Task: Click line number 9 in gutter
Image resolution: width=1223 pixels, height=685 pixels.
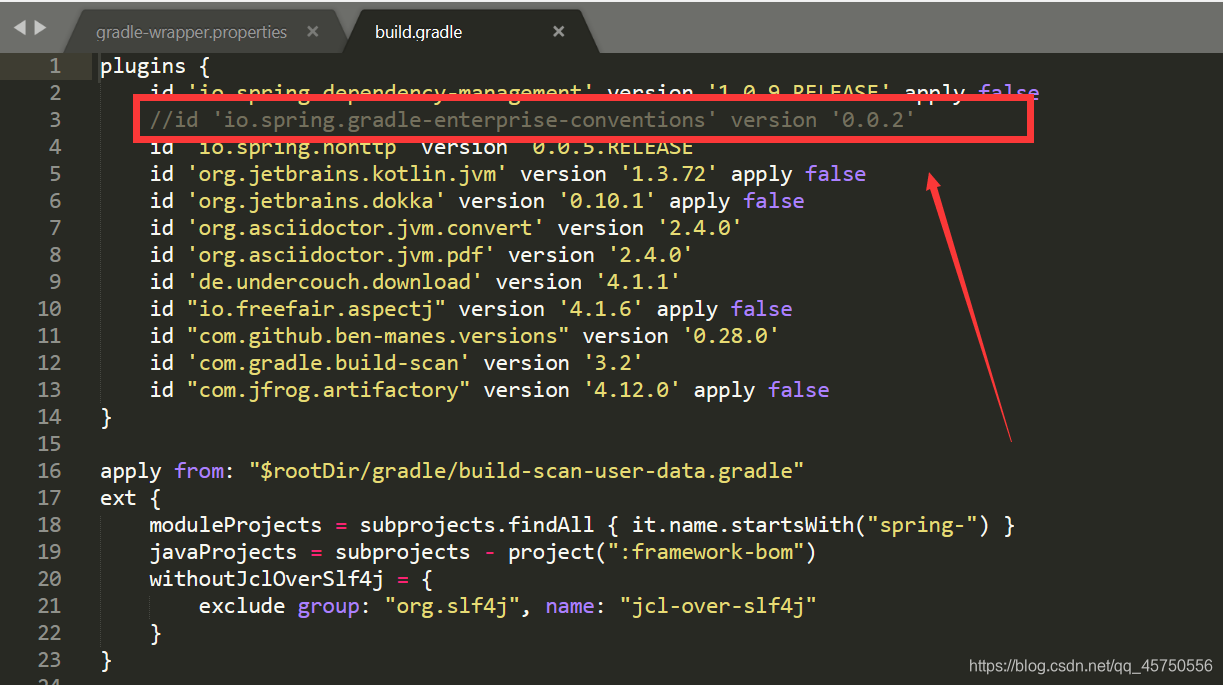Action: click(x=54, y=282)
